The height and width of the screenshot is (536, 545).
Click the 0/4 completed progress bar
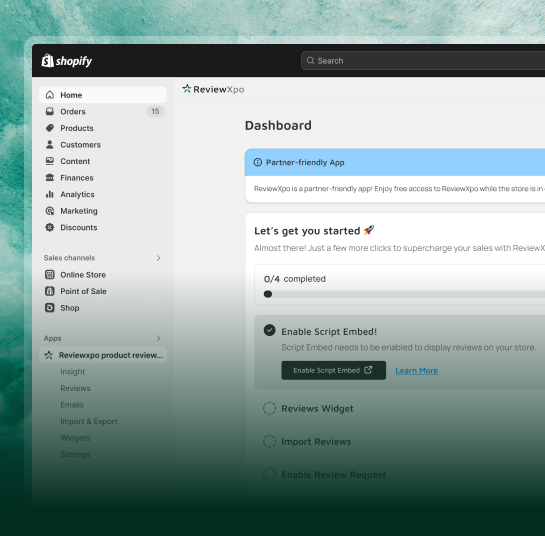pyautogui.click(x=404, y=294)
